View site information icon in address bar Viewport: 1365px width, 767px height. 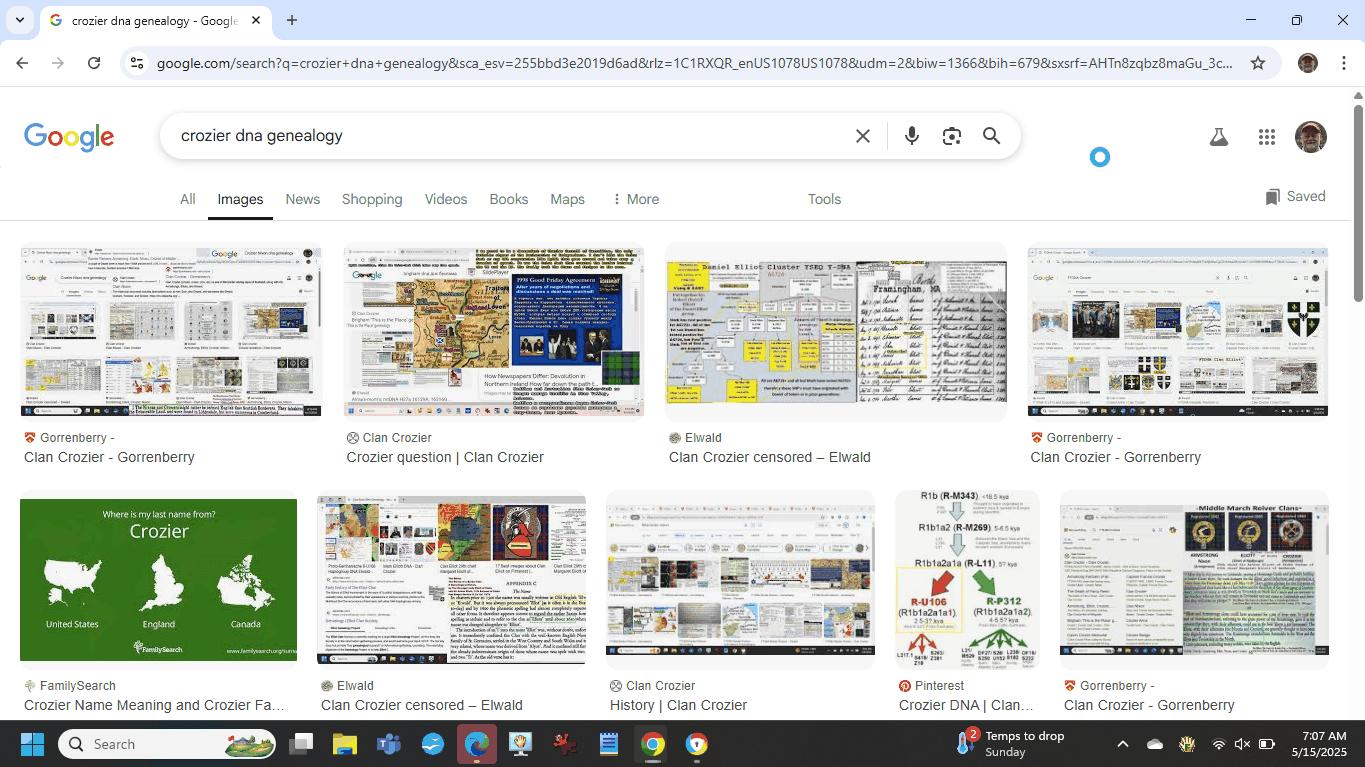(x=137, y=63)
